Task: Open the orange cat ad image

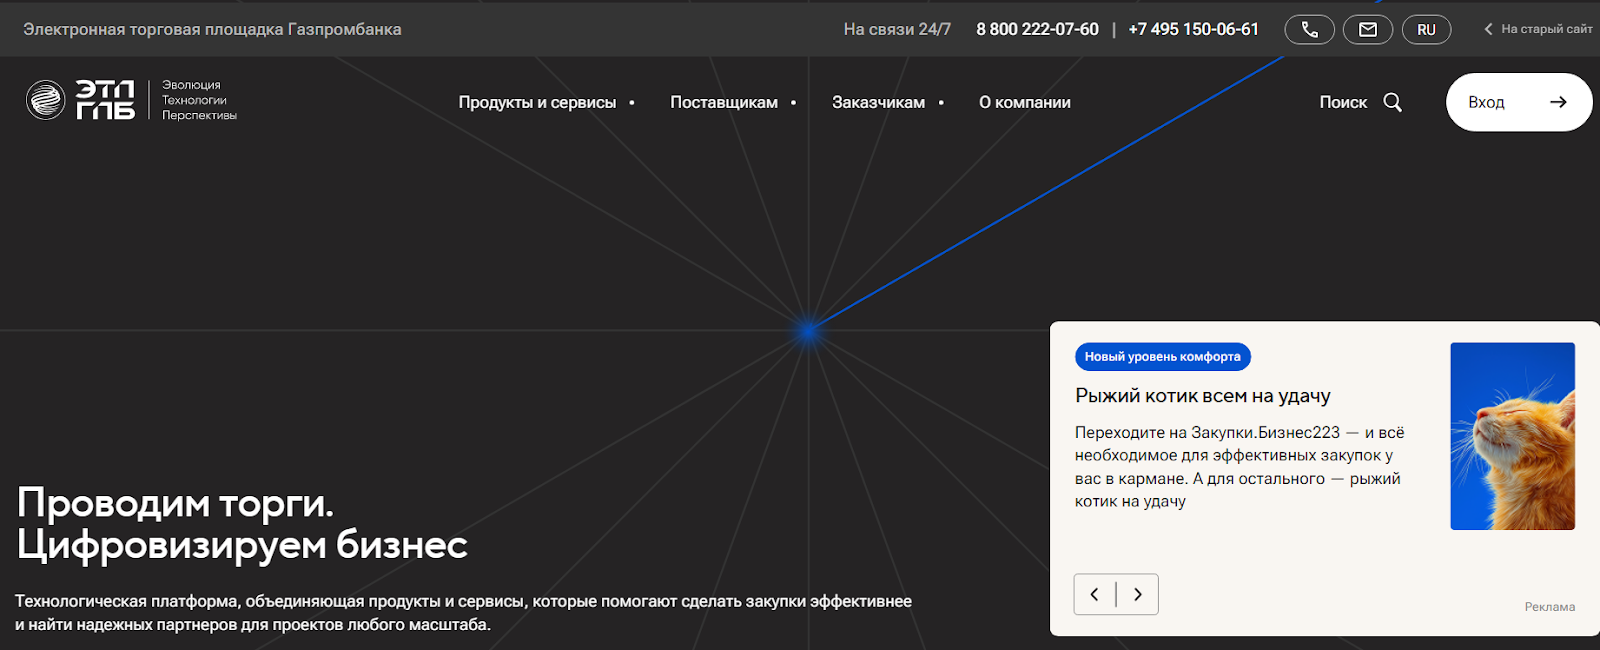Action: (1512, 436)
